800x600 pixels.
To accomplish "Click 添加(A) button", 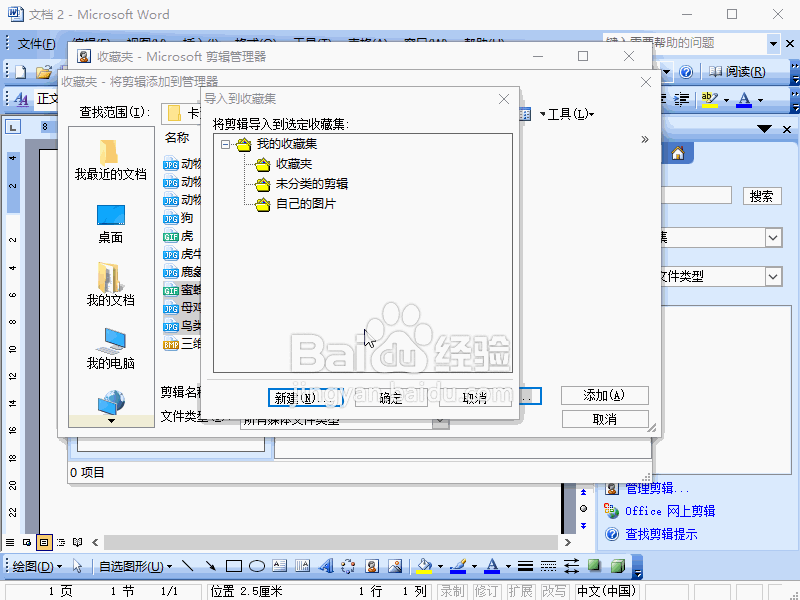I will [605, 395].
